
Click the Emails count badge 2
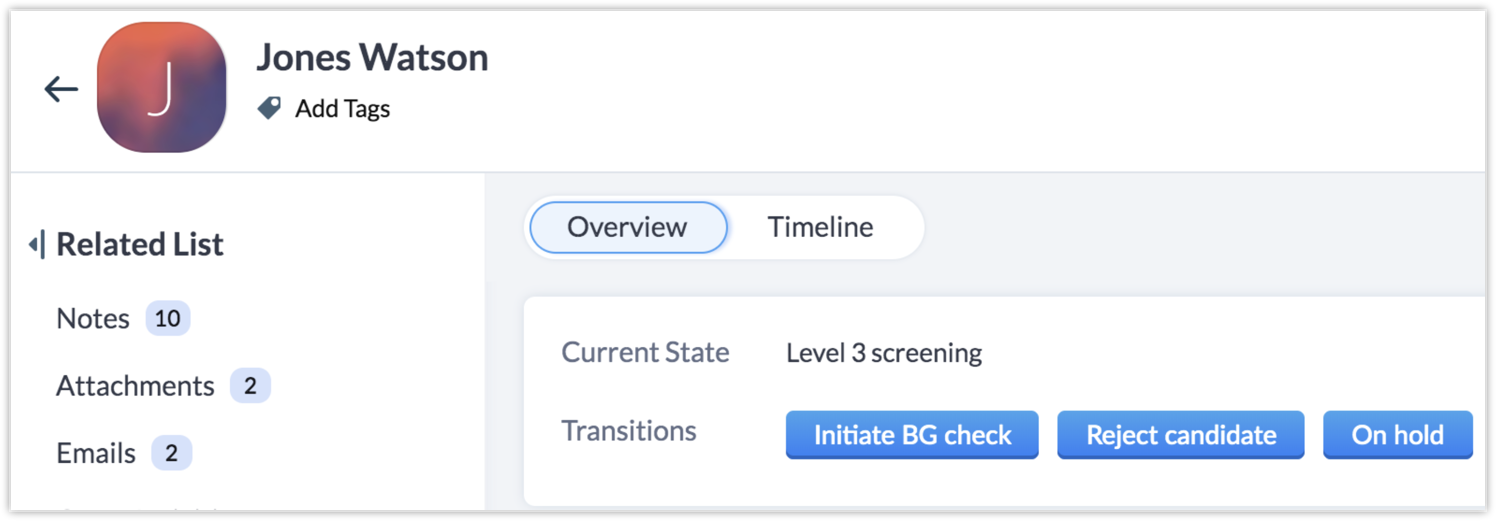tap(171, 453)
